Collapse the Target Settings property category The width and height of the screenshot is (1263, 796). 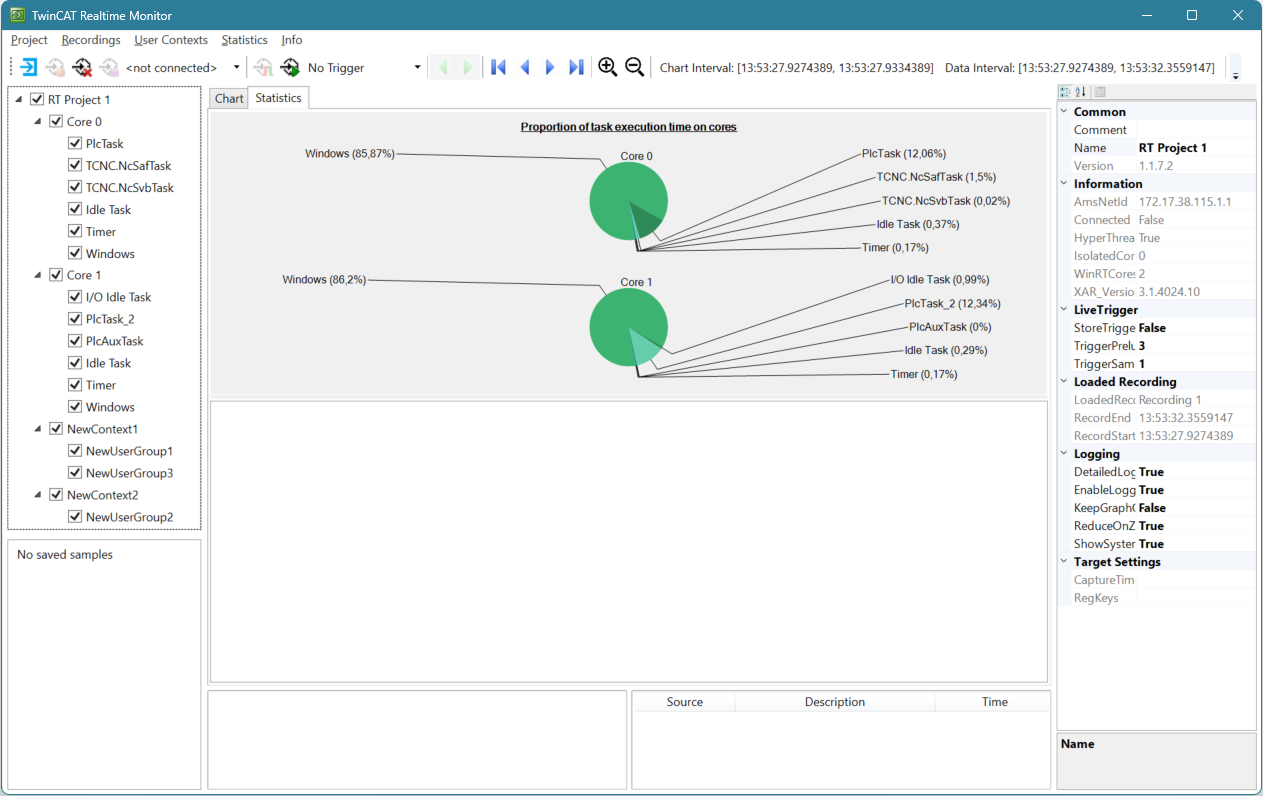pos(1064,562)
